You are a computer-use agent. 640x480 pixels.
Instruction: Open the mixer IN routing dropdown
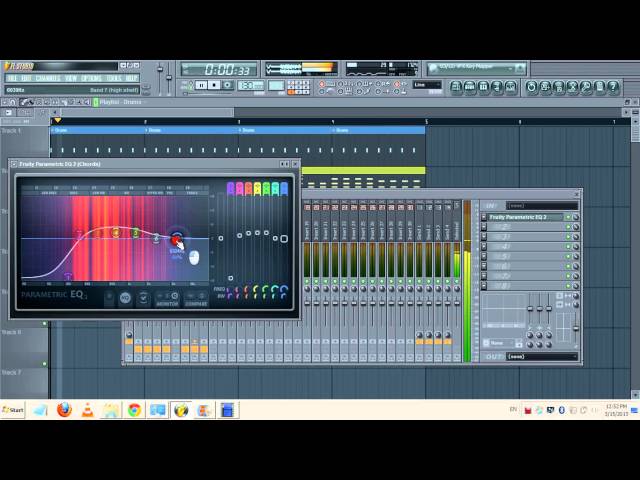tap(542, 206)
